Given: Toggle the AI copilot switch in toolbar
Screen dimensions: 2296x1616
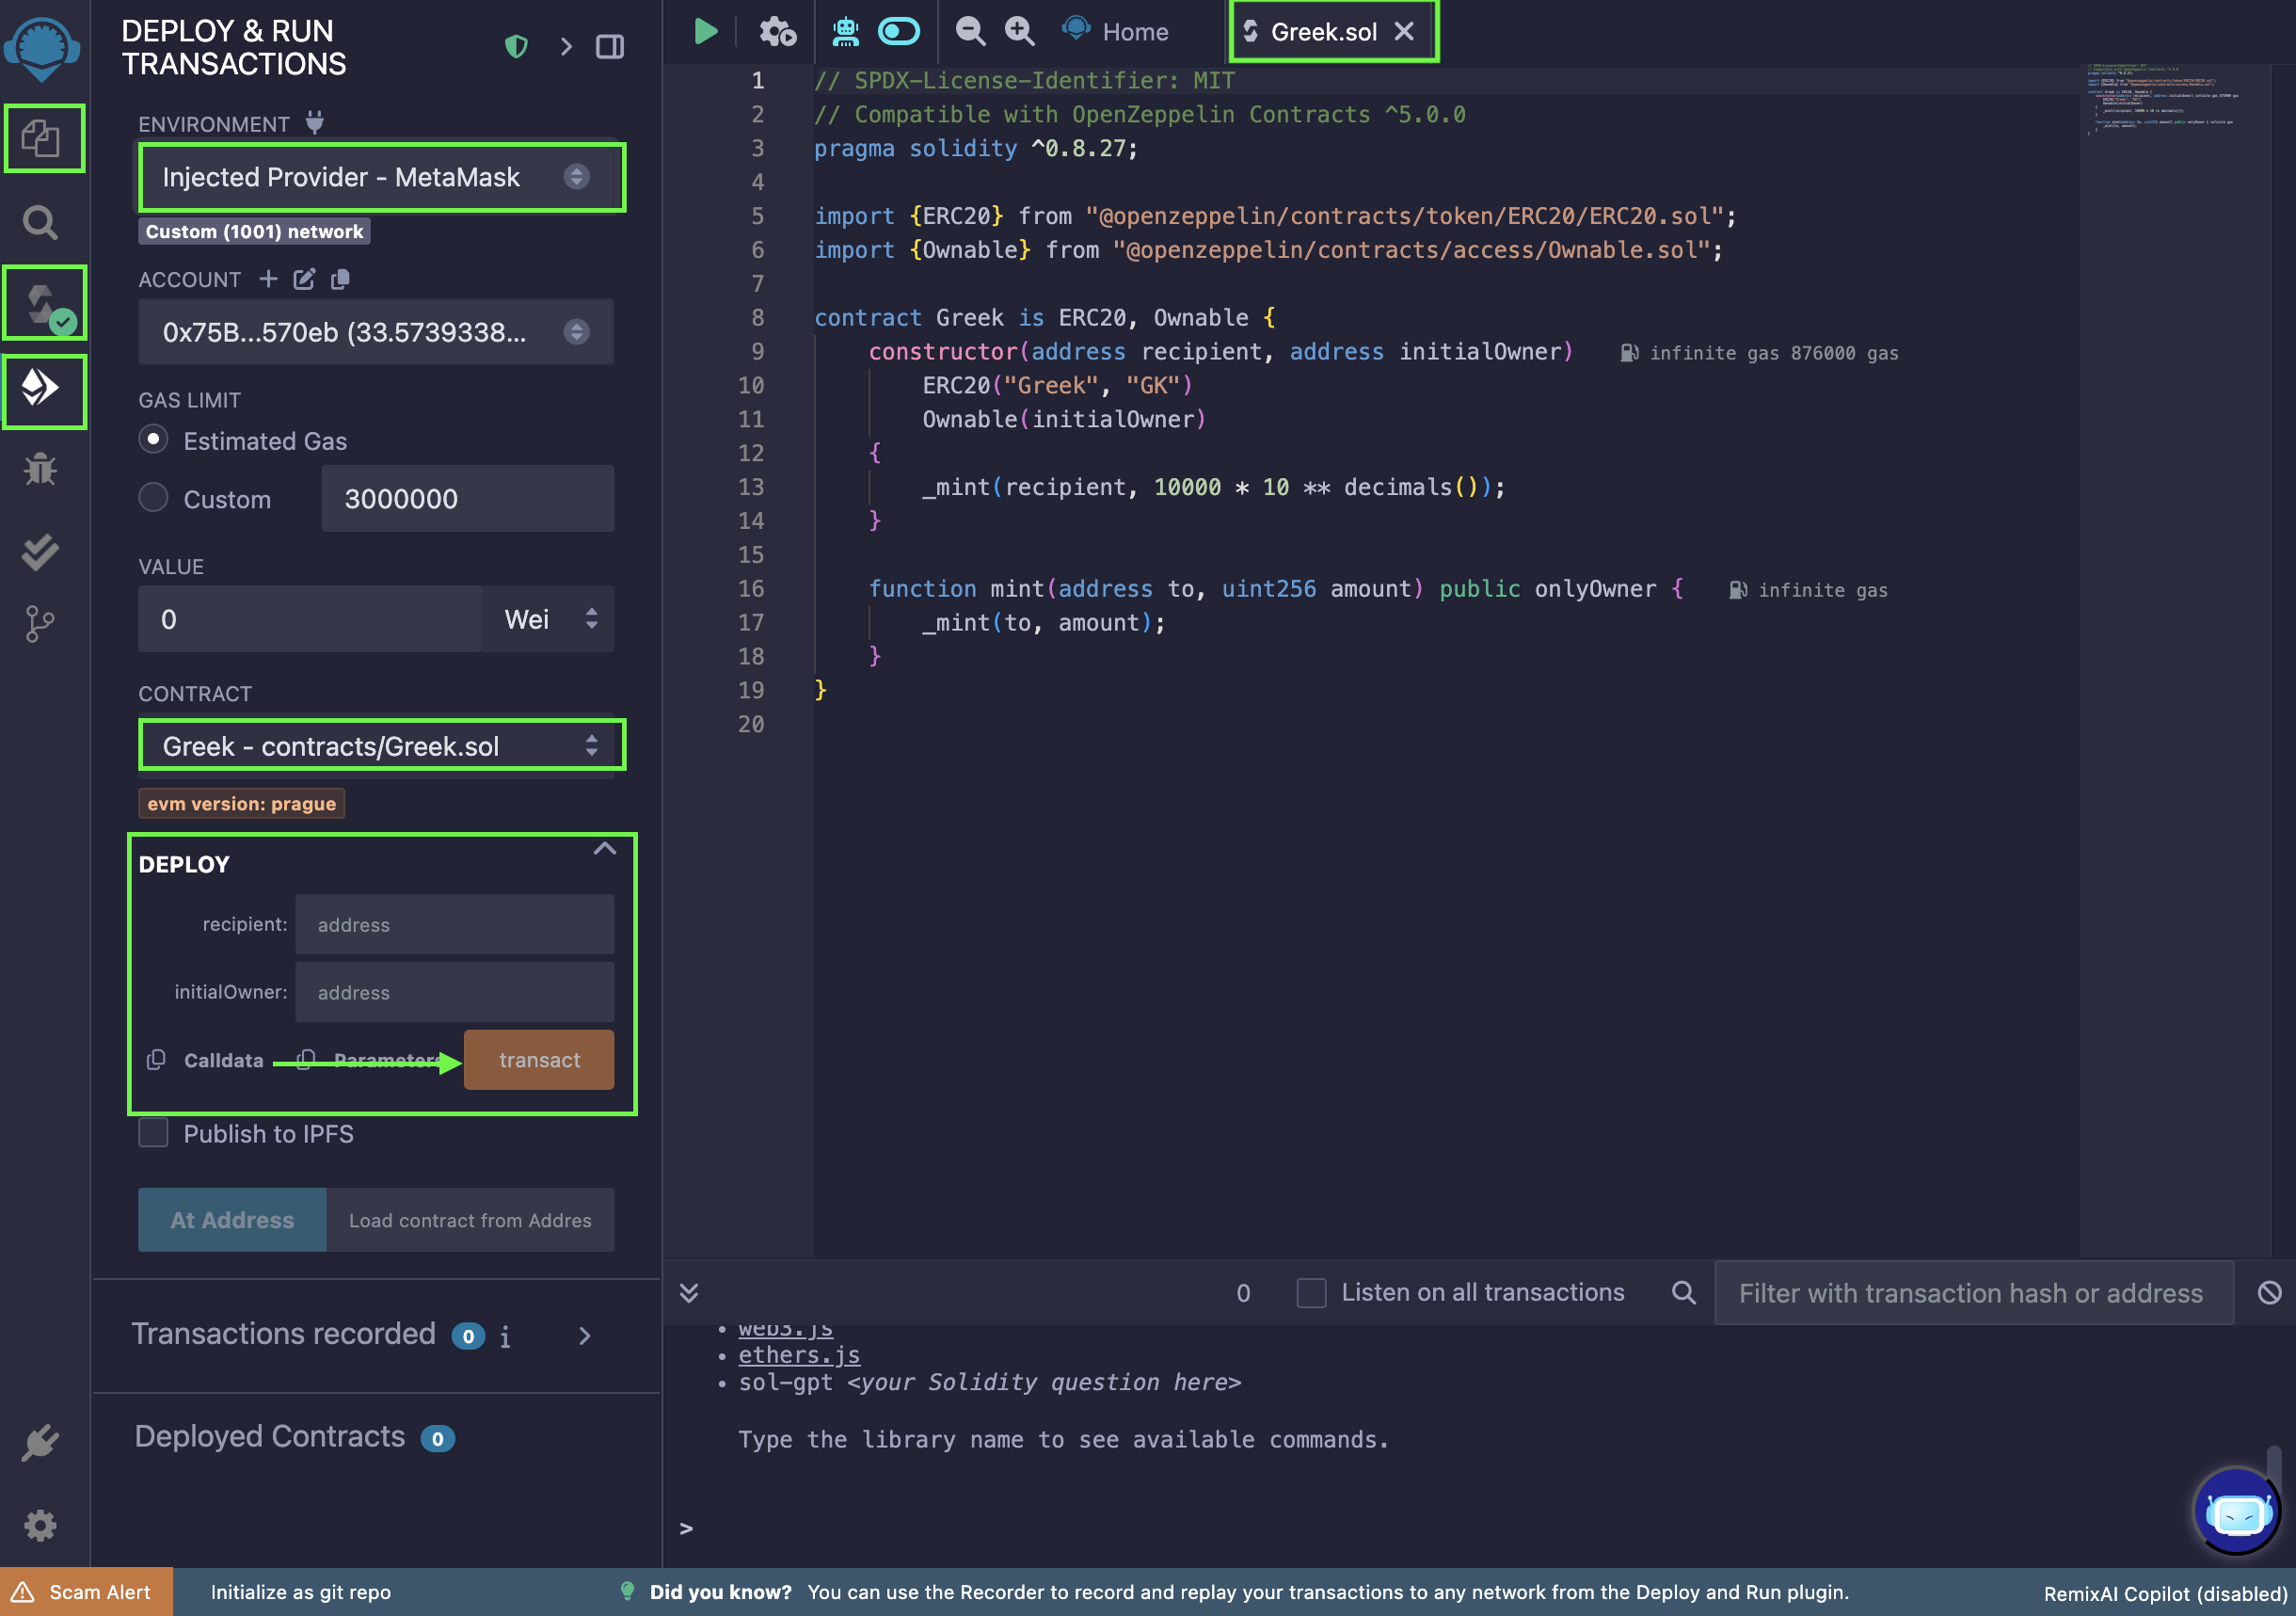Looking at the screenshot, I should [899, 31].
